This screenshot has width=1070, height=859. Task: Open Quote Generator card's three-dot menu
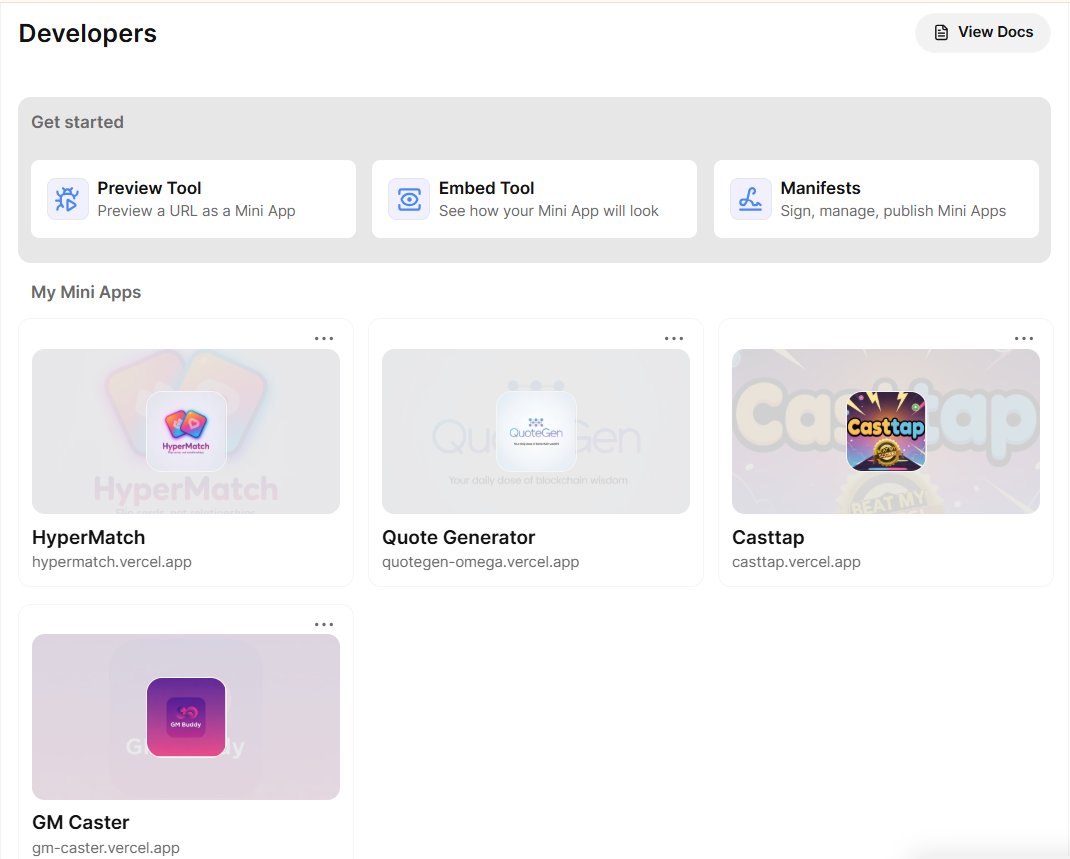674,338
